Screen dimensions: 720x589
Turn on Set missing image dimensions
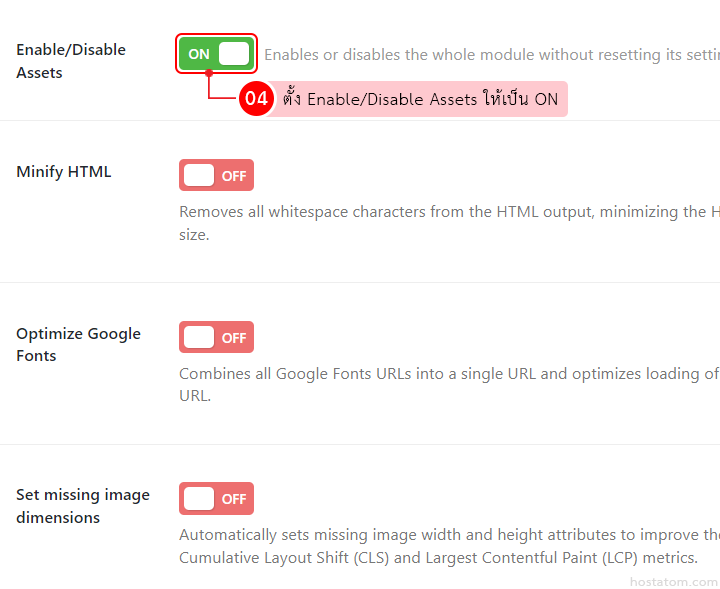click(x=216, y=498)
